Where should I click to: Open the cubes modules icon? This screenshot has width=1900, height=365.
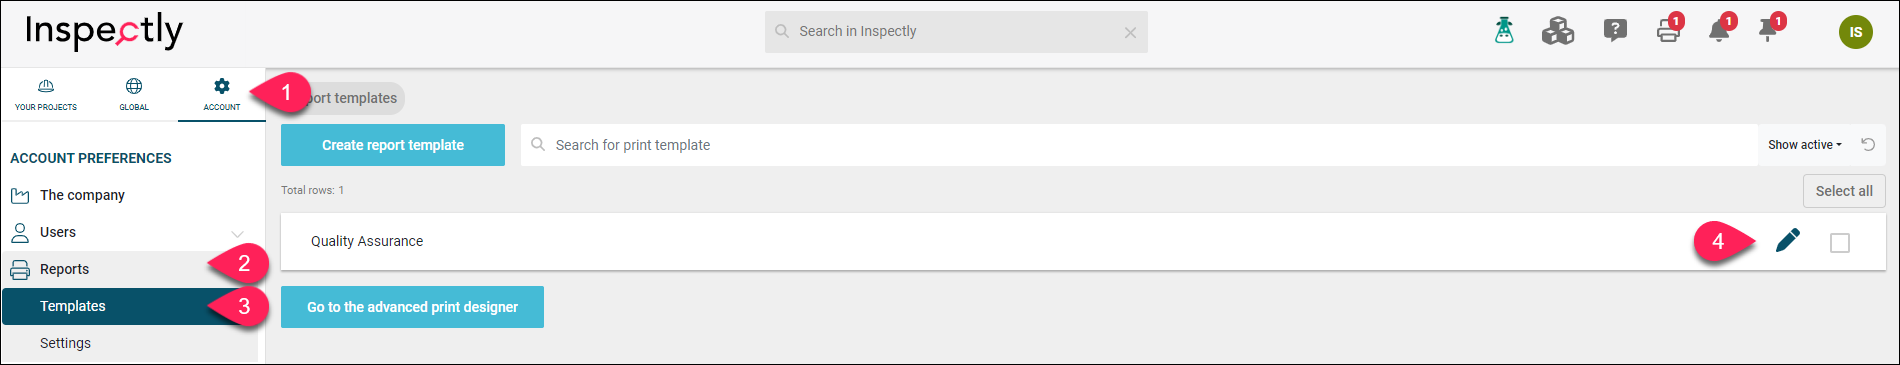(1558, 31)
